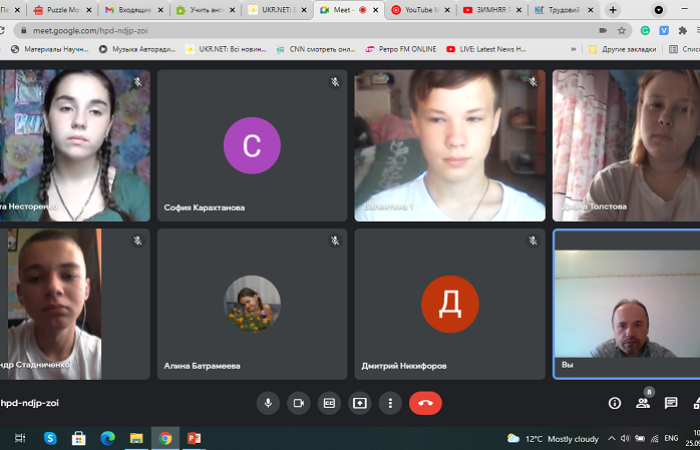Open the meeting details info icon
Viewport: 700px width, 450px height.
pos(615,403)
